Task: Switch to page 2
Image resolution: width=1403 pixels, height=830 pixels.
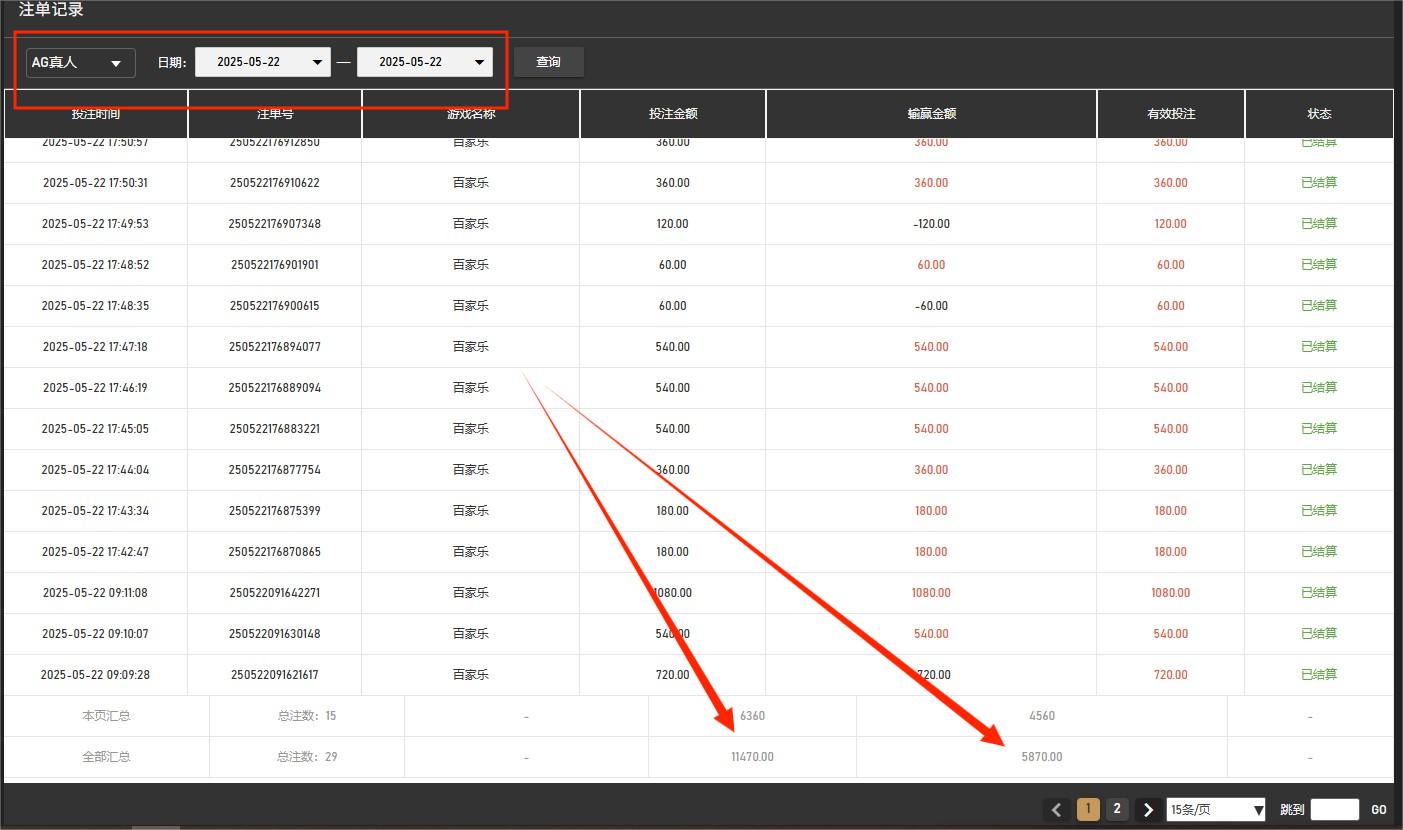Action: [1117, 809]
